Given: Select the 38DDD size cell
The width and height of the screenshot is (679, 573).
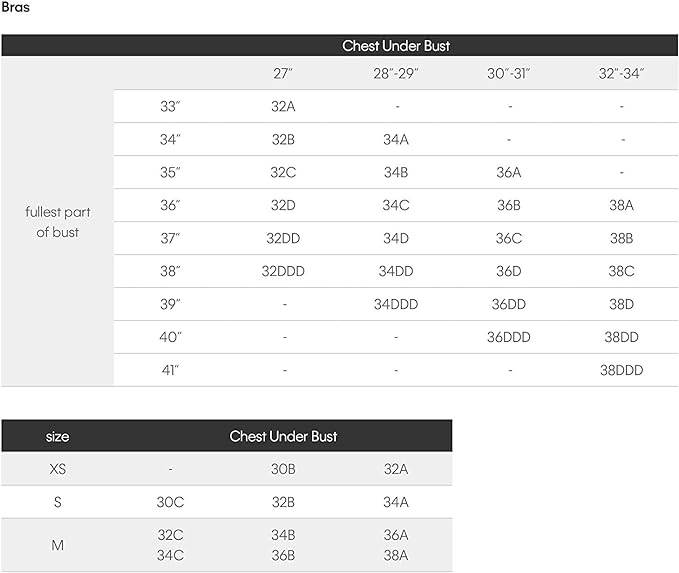Looking at the screenshot, I should click(621, 370).
